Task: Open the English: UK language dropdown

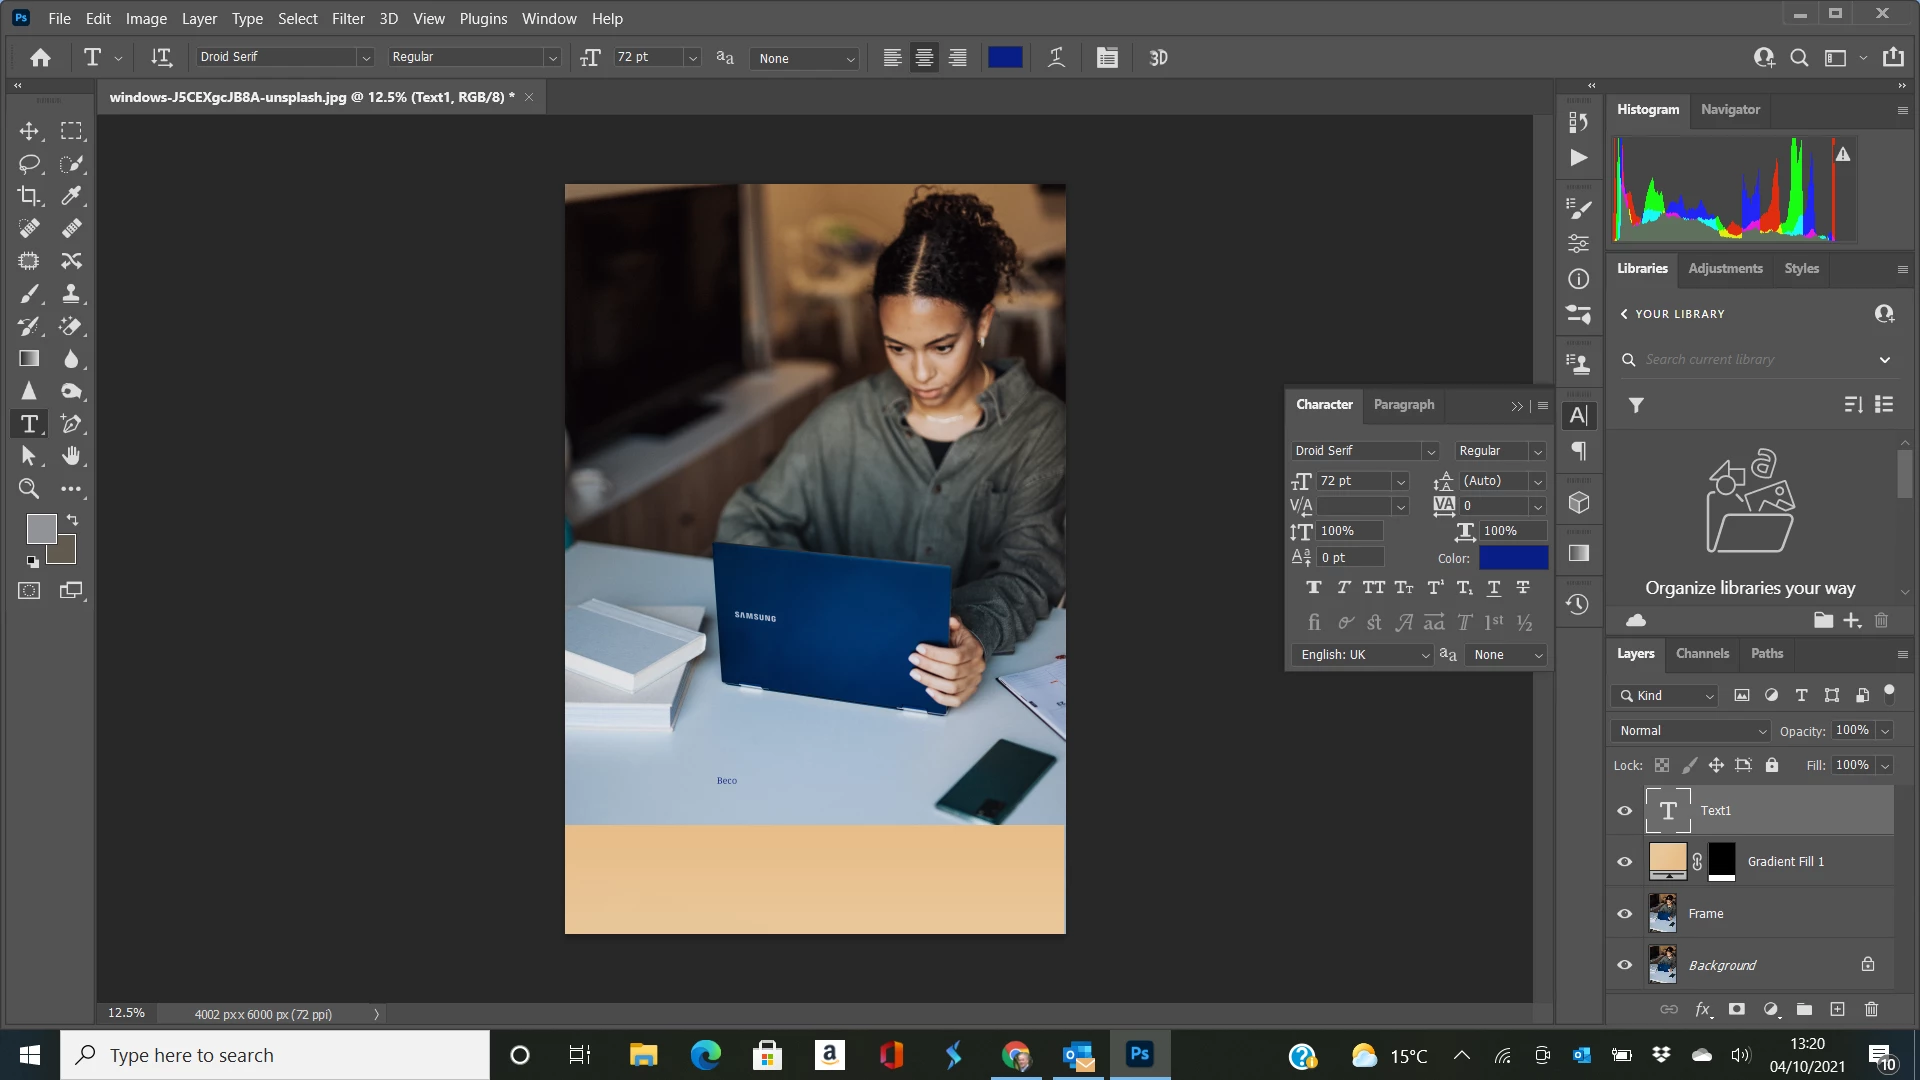Action: (x=1364, y=655)
